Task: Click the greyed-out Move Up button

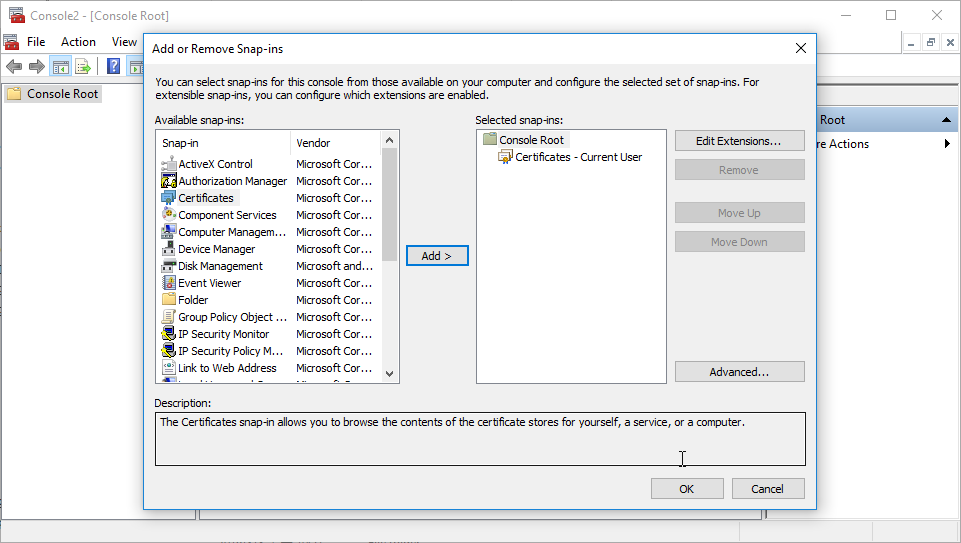Action: tap(740, 213)
